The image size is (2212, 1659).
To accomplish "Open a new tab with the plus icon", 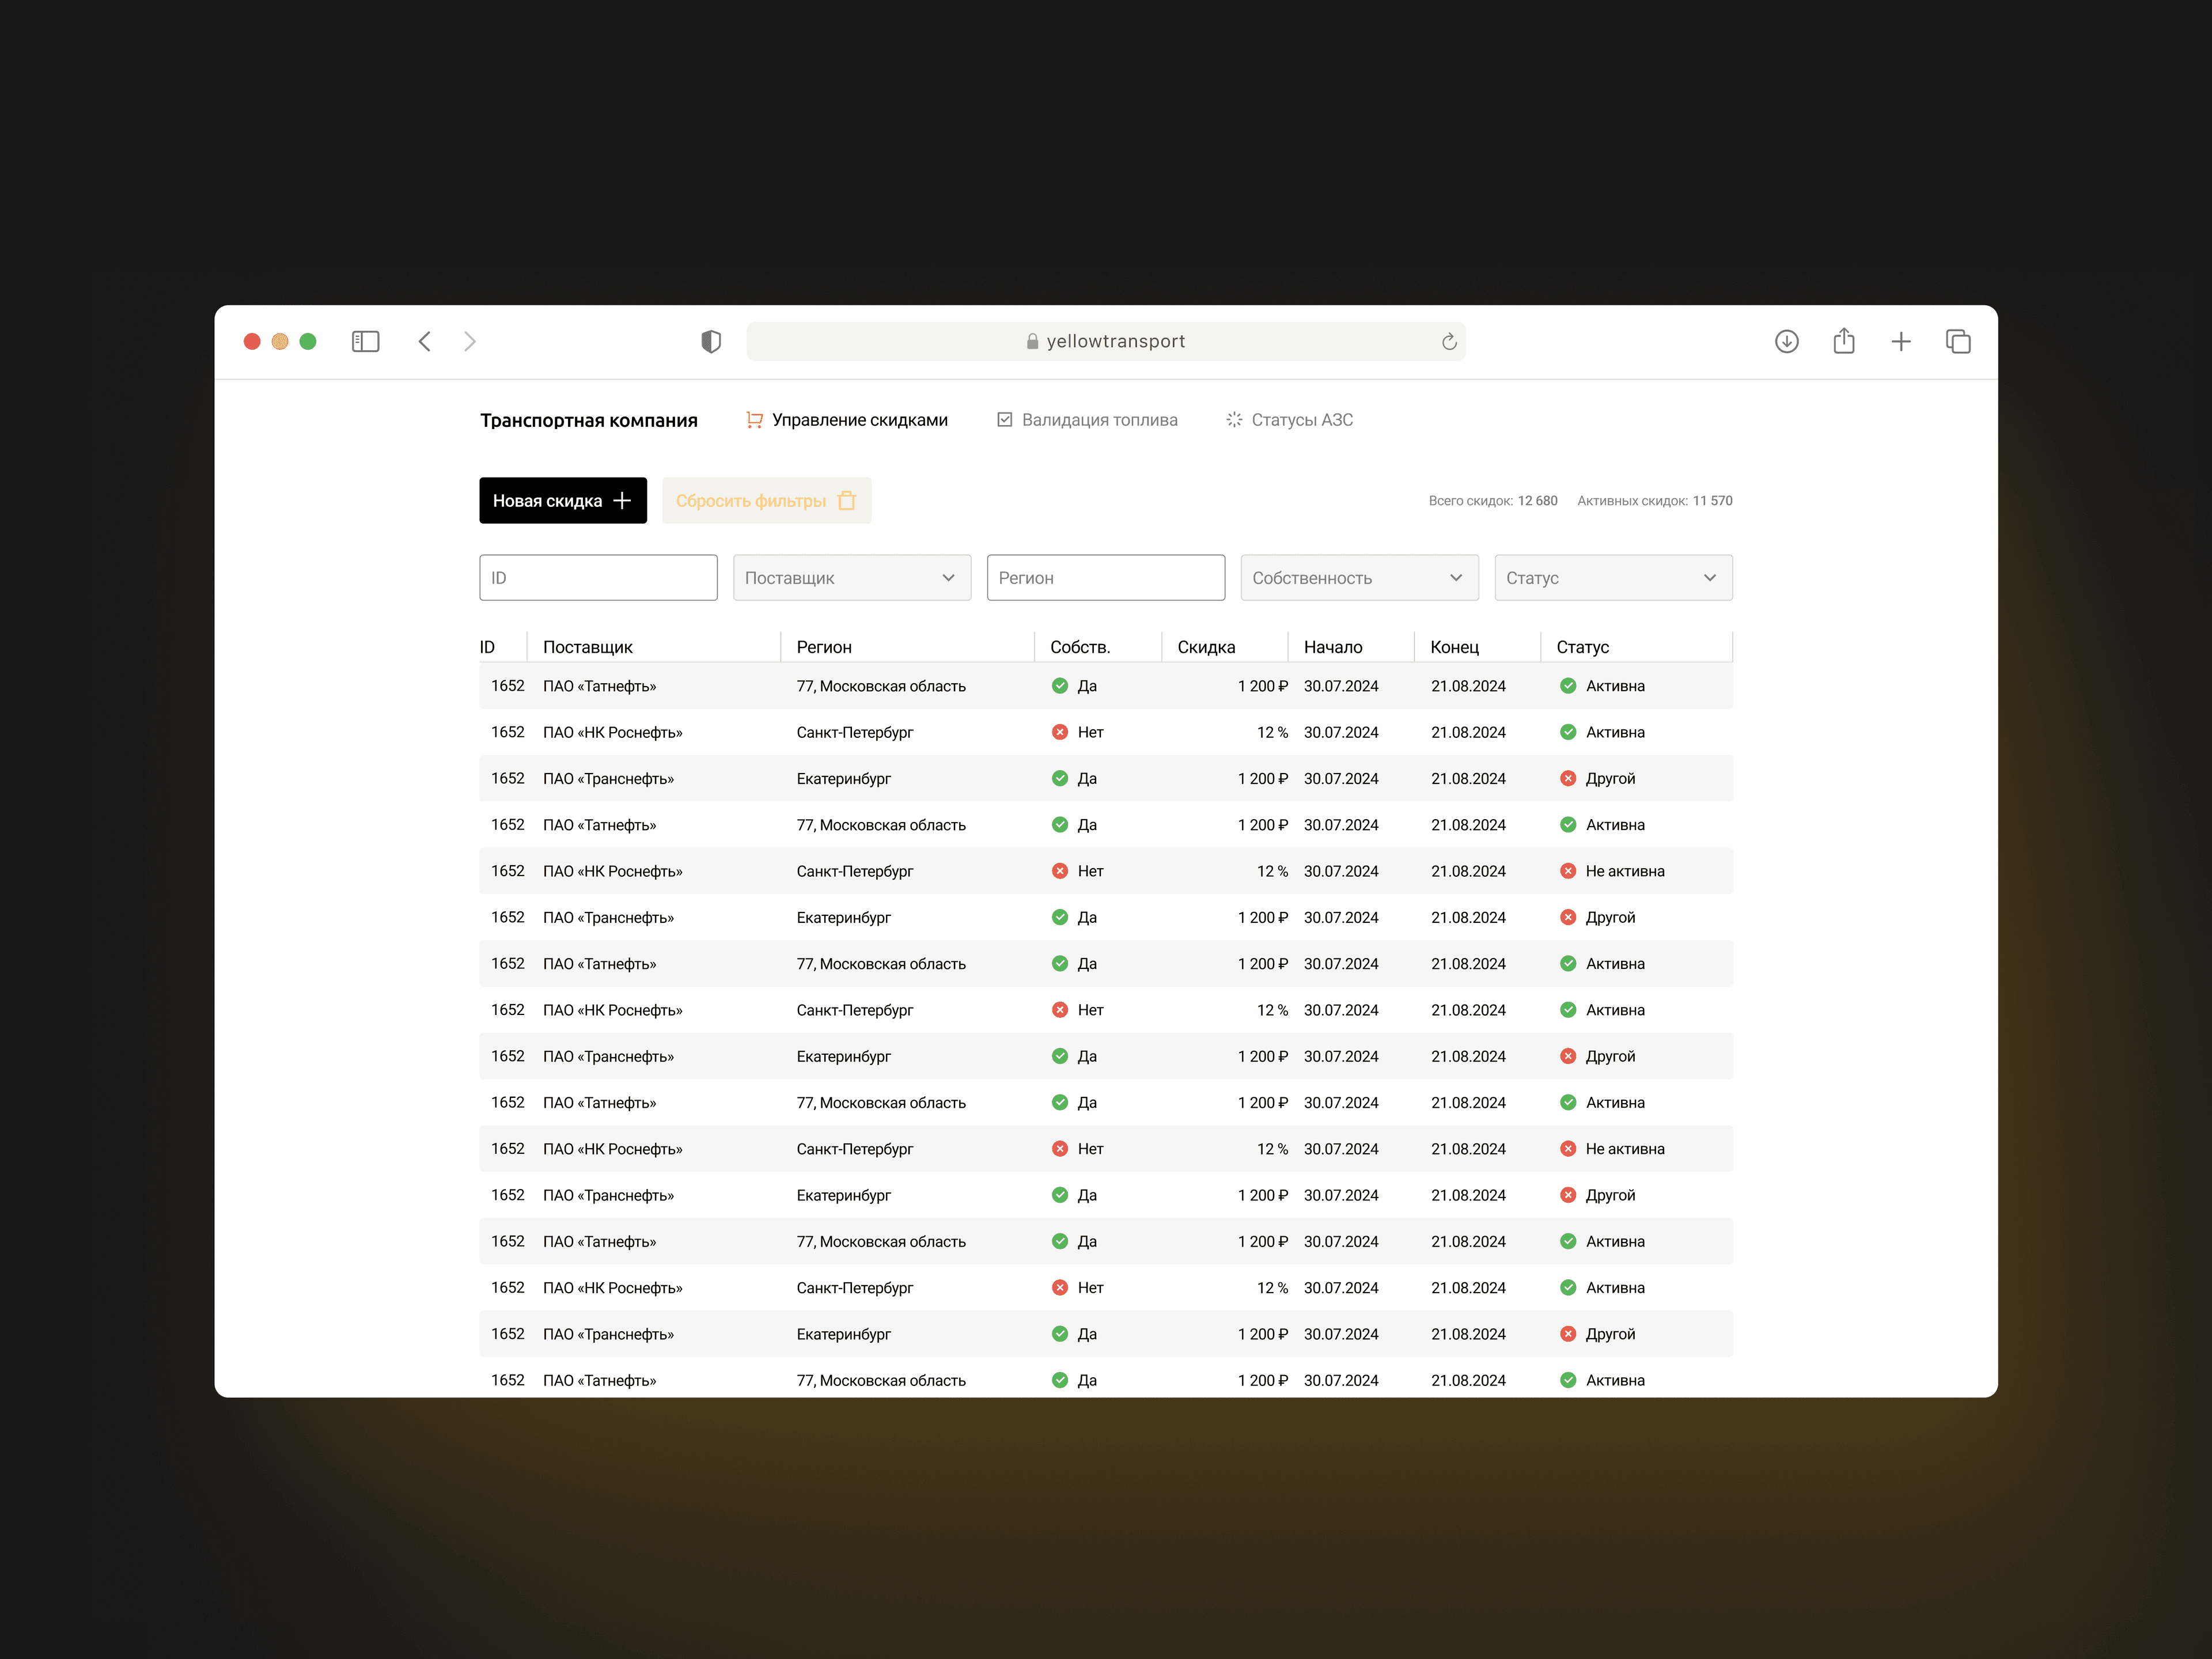I will 1900,342.
